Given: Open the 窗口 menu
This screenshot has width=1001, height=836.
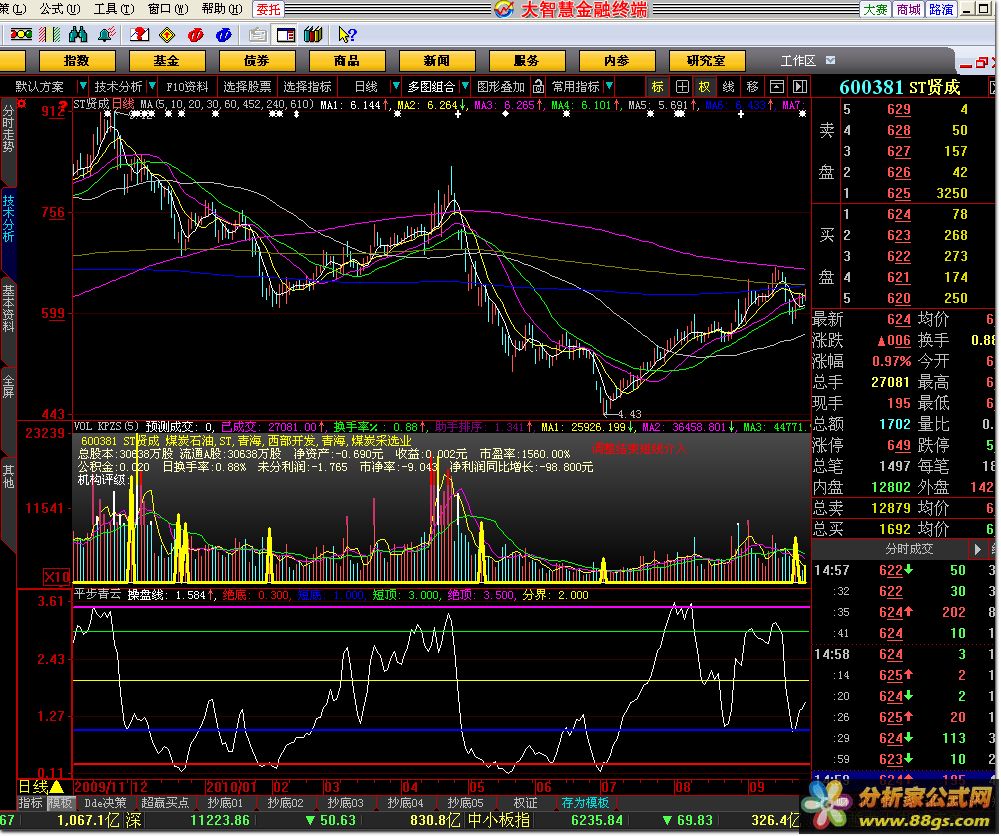Looking at the screenshot, I should pyautogui.click(x=168, y=9).
